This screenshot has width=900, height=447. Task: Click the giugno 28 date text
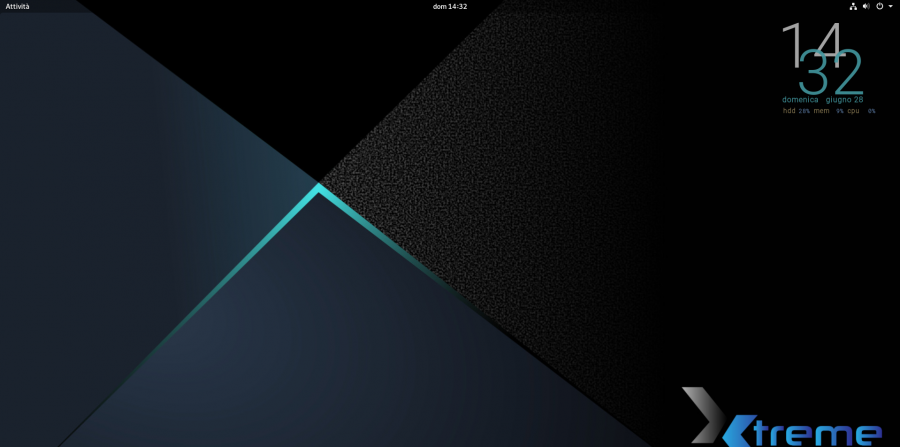(844, 100)
